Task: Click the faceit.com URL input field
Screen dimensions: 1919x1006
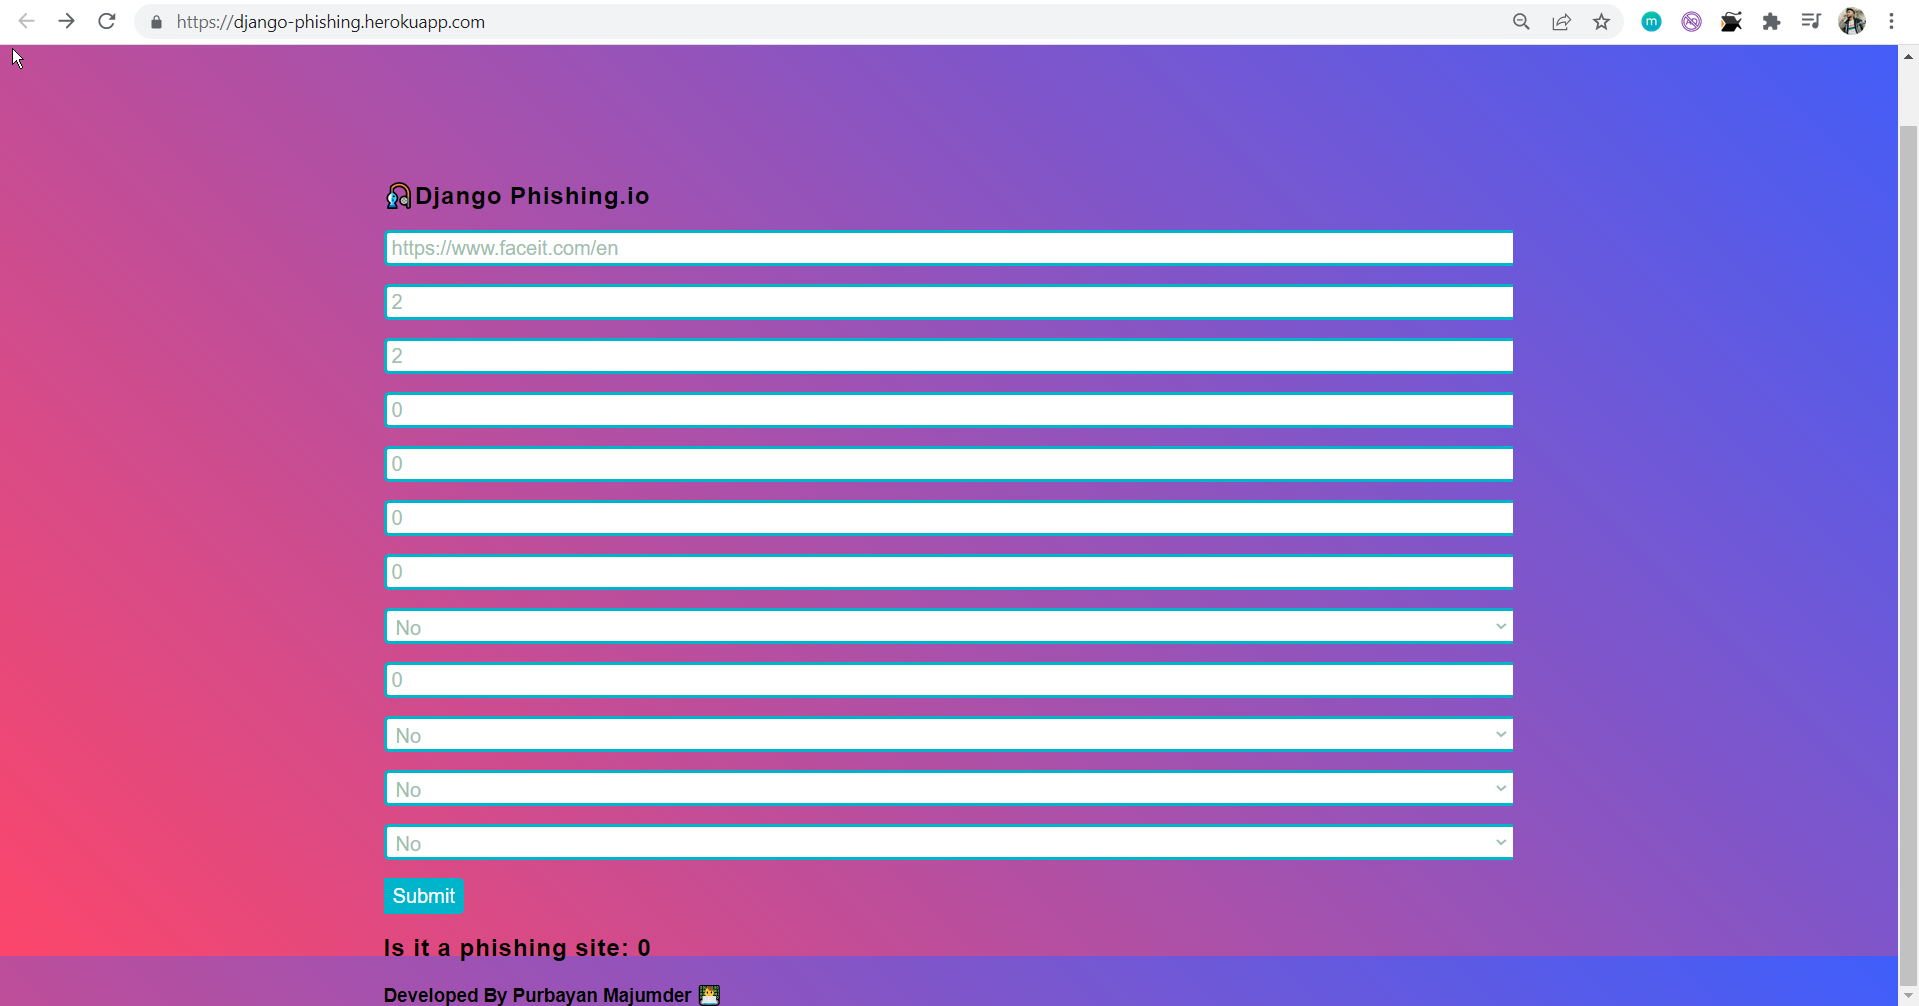Action: pos(948,247)
